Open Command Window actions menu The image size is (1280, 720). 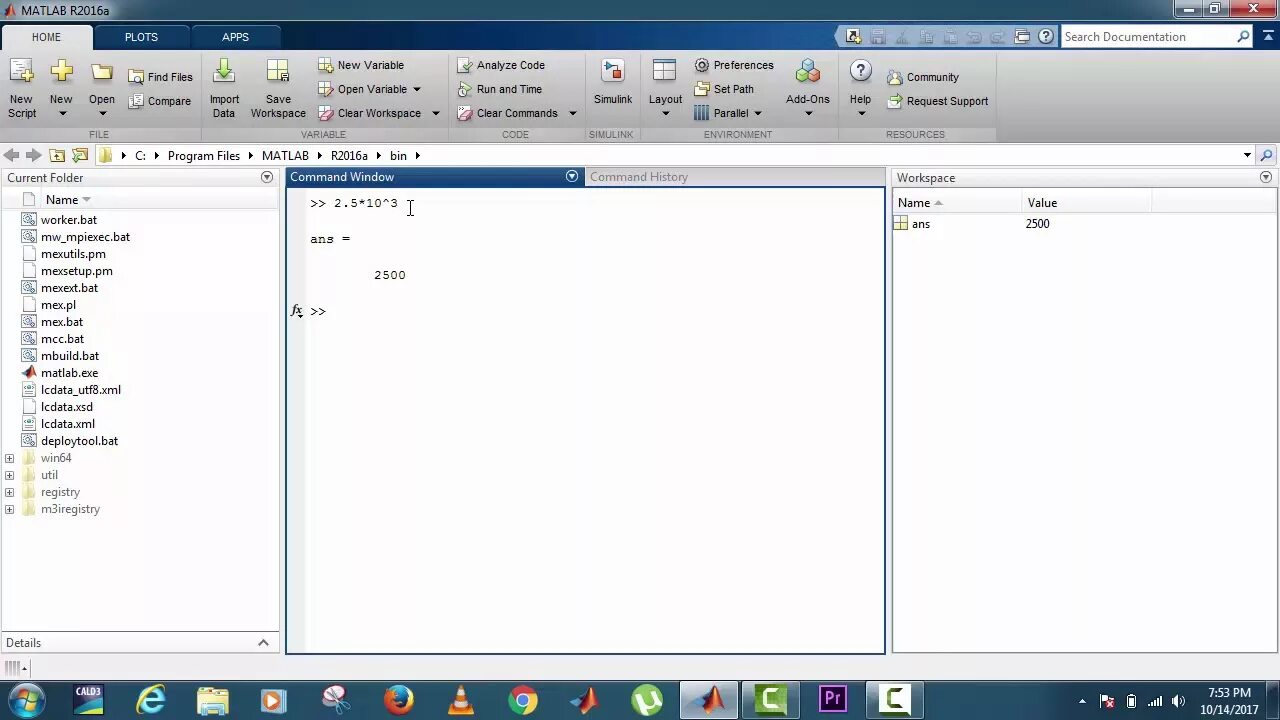click(x=572, y=176)
